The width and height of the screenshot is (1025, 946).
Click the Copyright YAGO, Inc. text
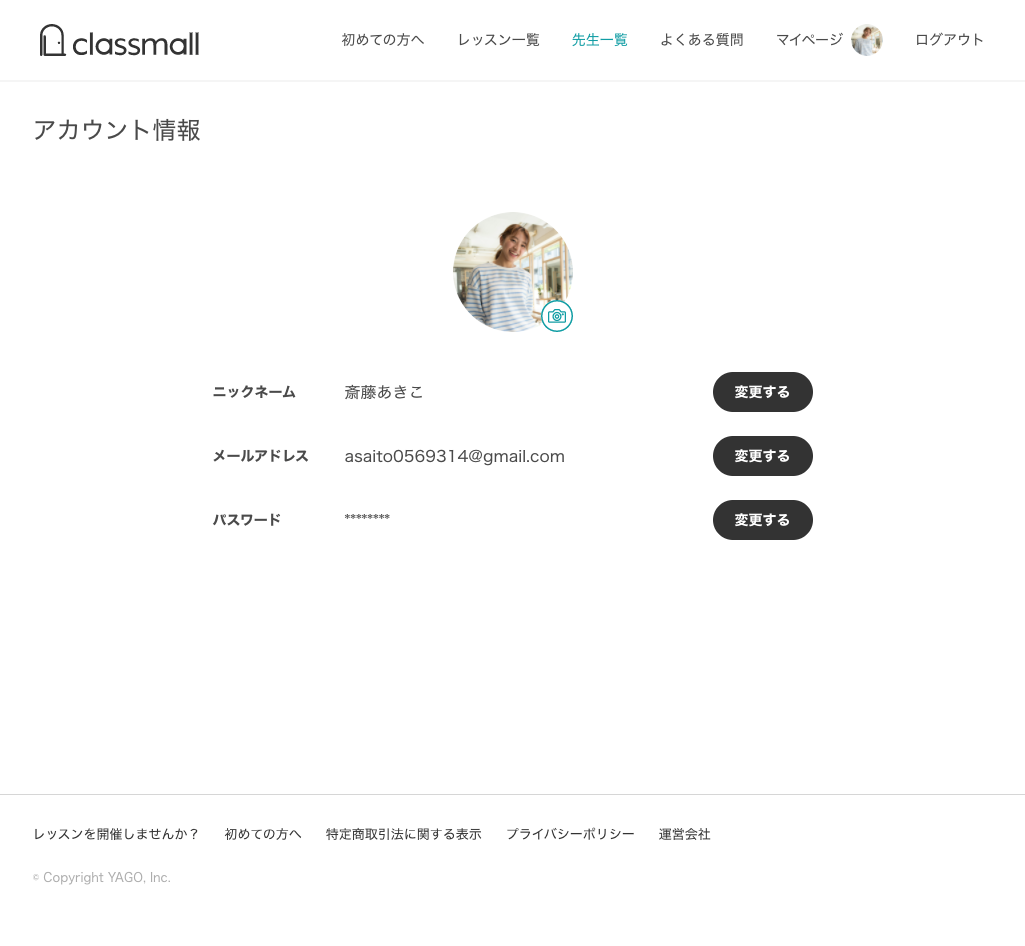click(102, 877)
